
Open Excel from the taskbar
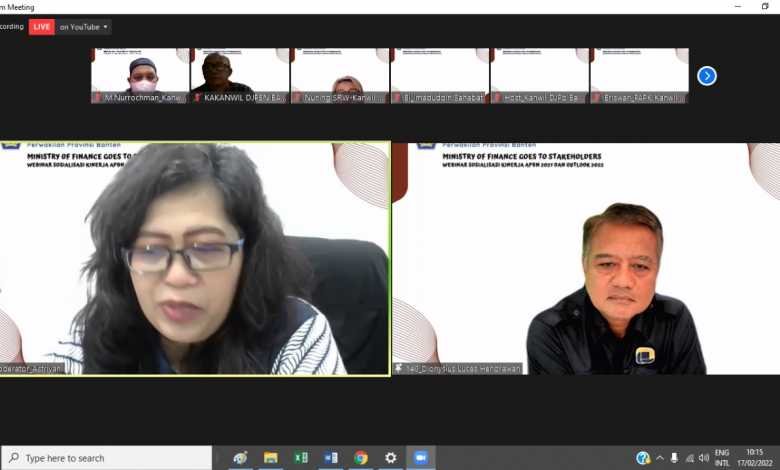(300, 458)
